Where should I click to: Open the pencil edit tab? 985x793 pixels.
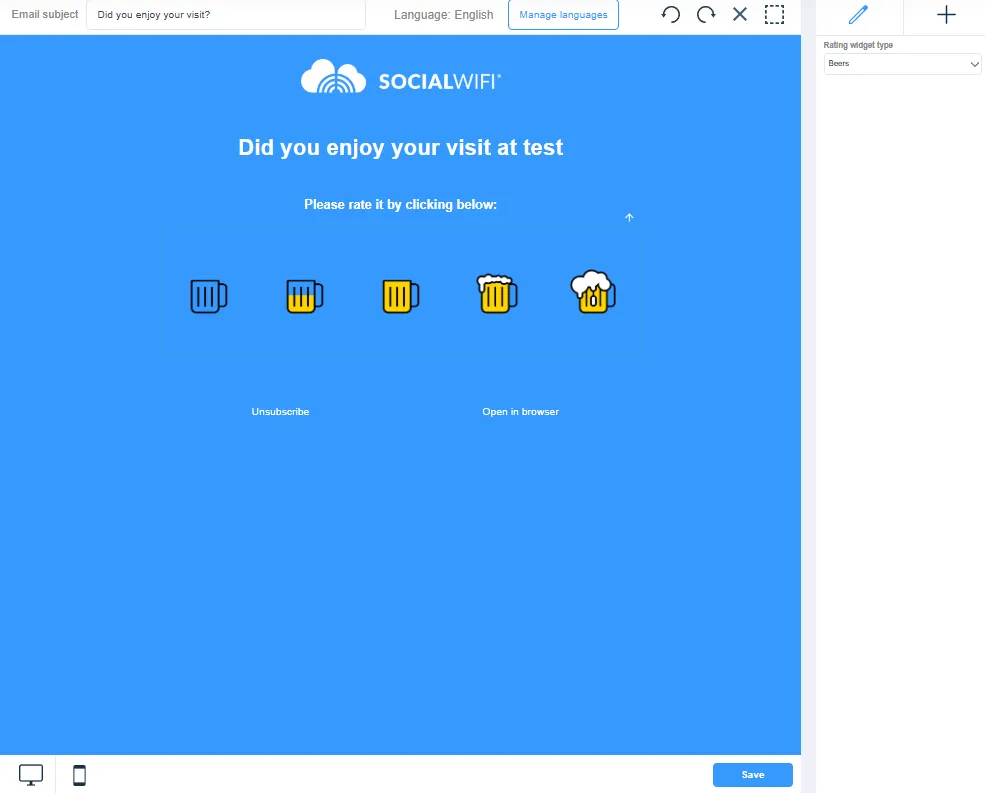858,15
